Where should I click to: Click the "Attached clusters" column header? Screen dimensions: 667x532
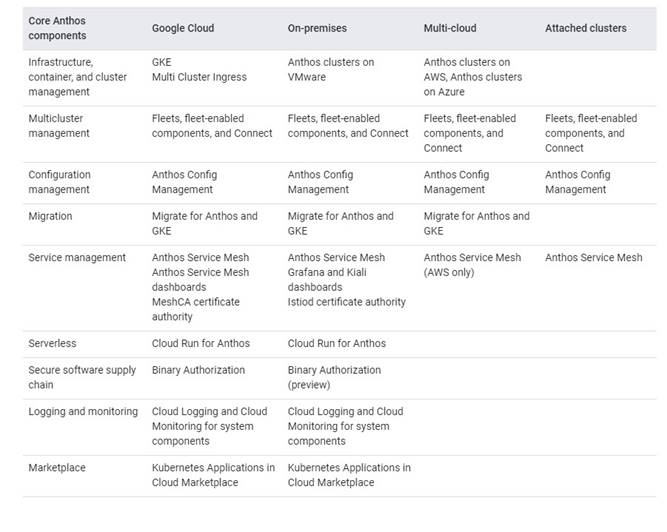click(x=586, y=28)
